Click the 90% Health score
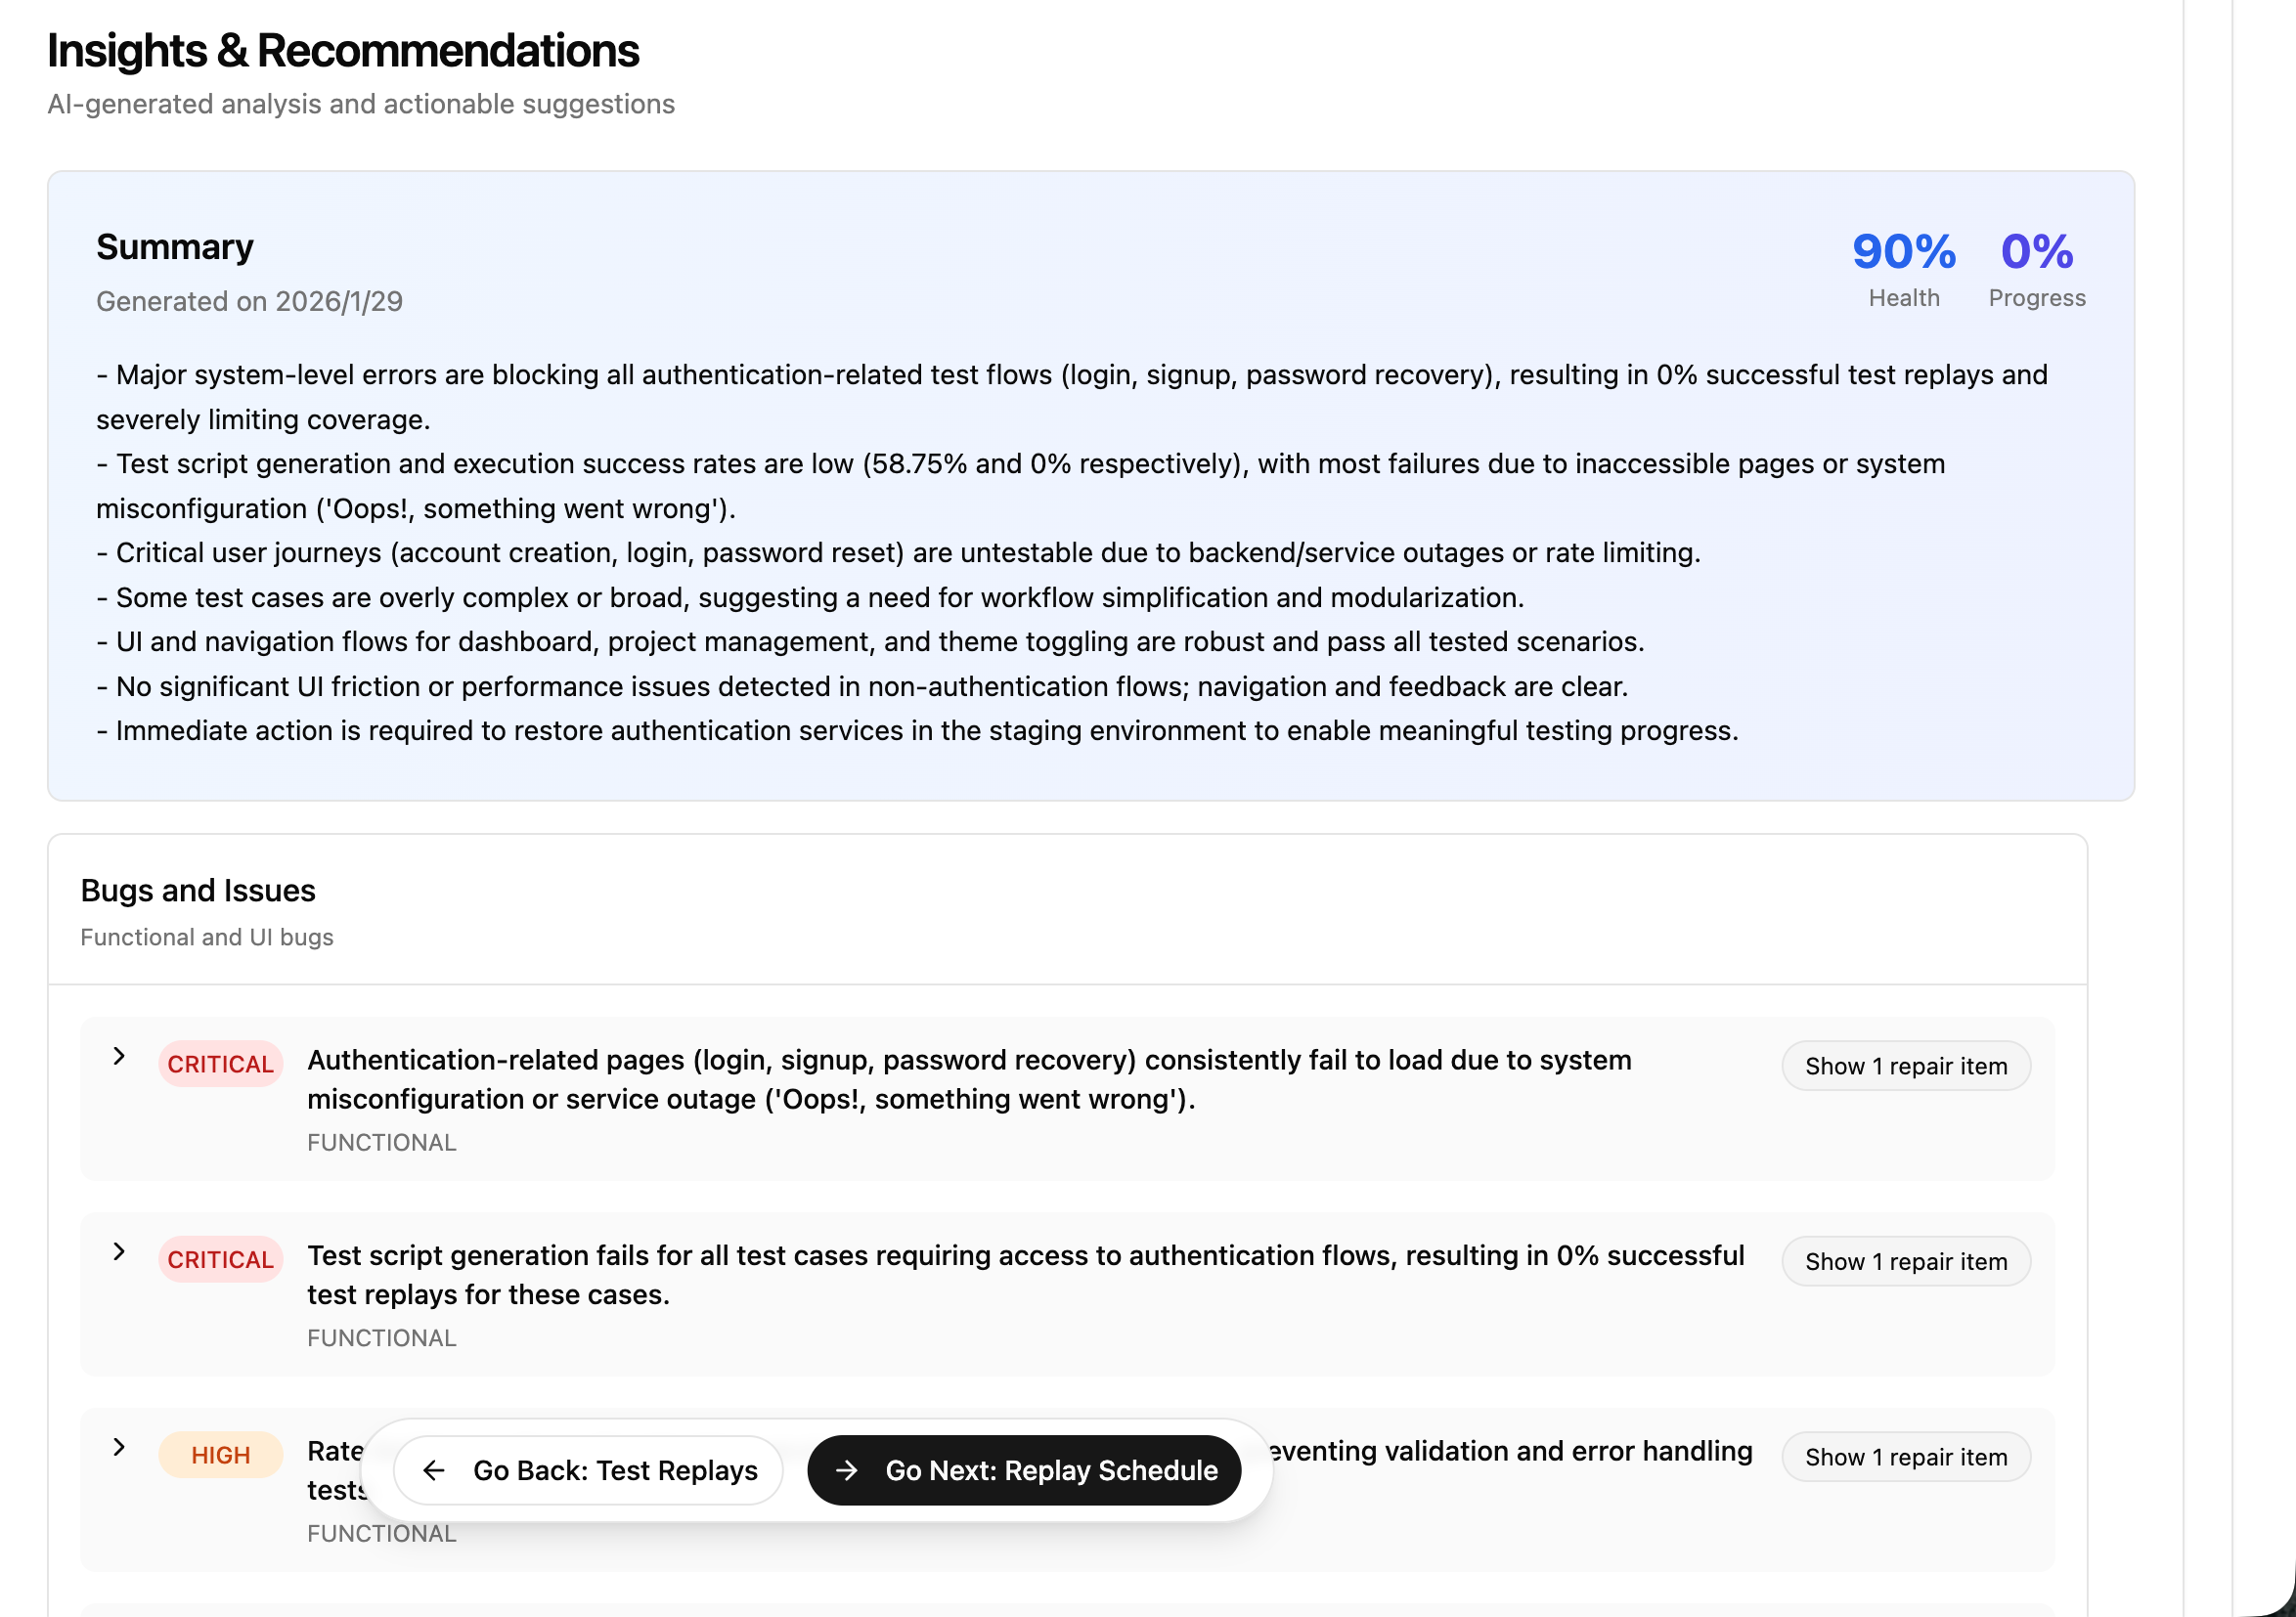The width and height of the screenshot is (2296, 1617). [x=1903, y=252]
